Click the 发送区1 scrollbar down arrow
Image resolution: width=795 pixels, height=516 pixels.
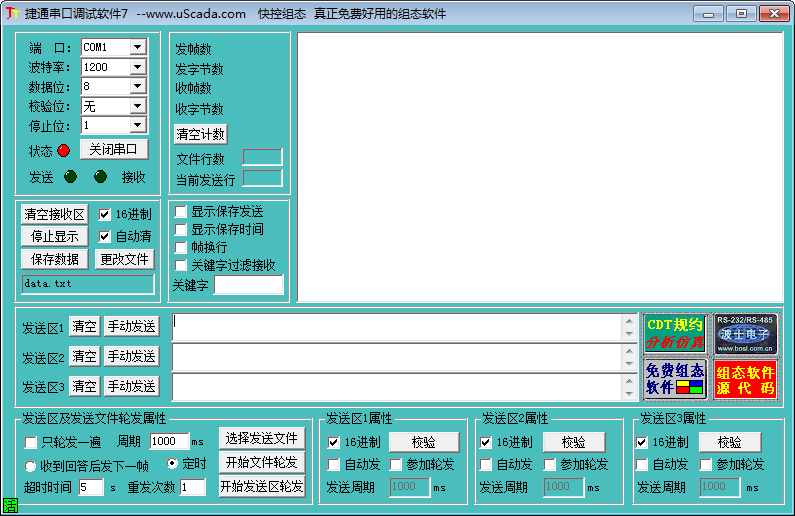click(630, 335)
